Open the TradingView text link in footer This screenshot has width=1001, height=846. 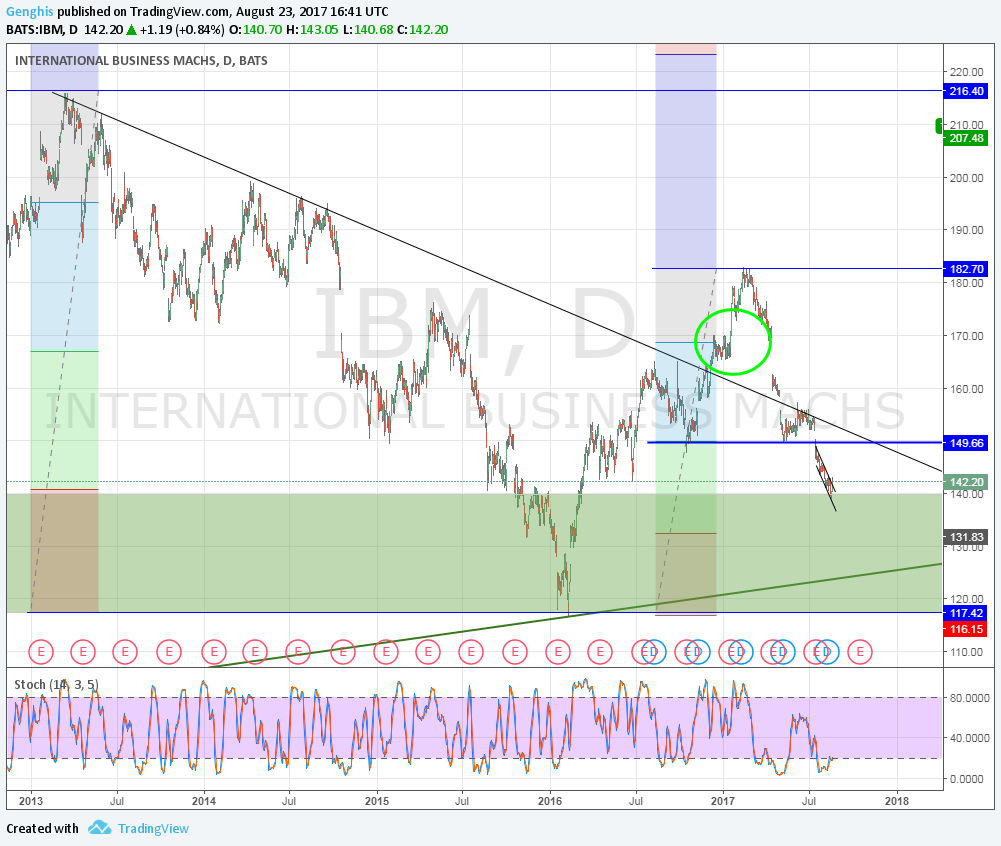click(153, 828)
